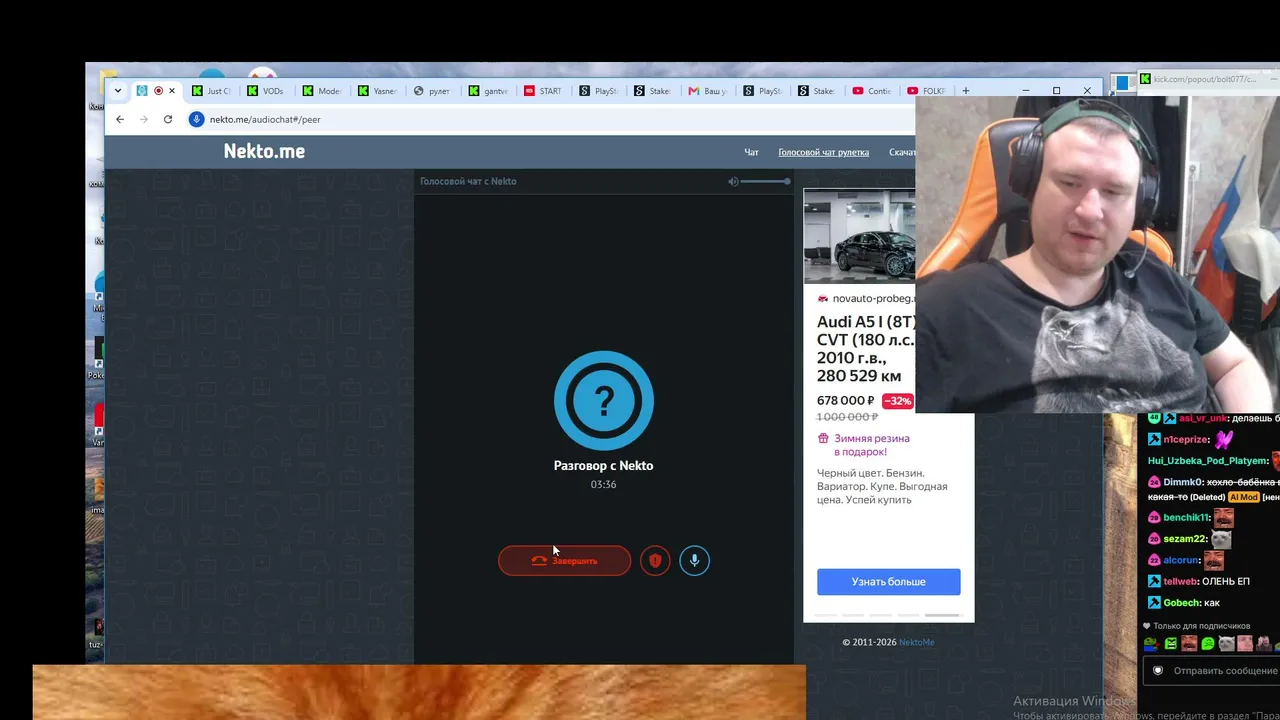Open the Скачать menu item
The image size is (1280, 720).
(902, 152)
